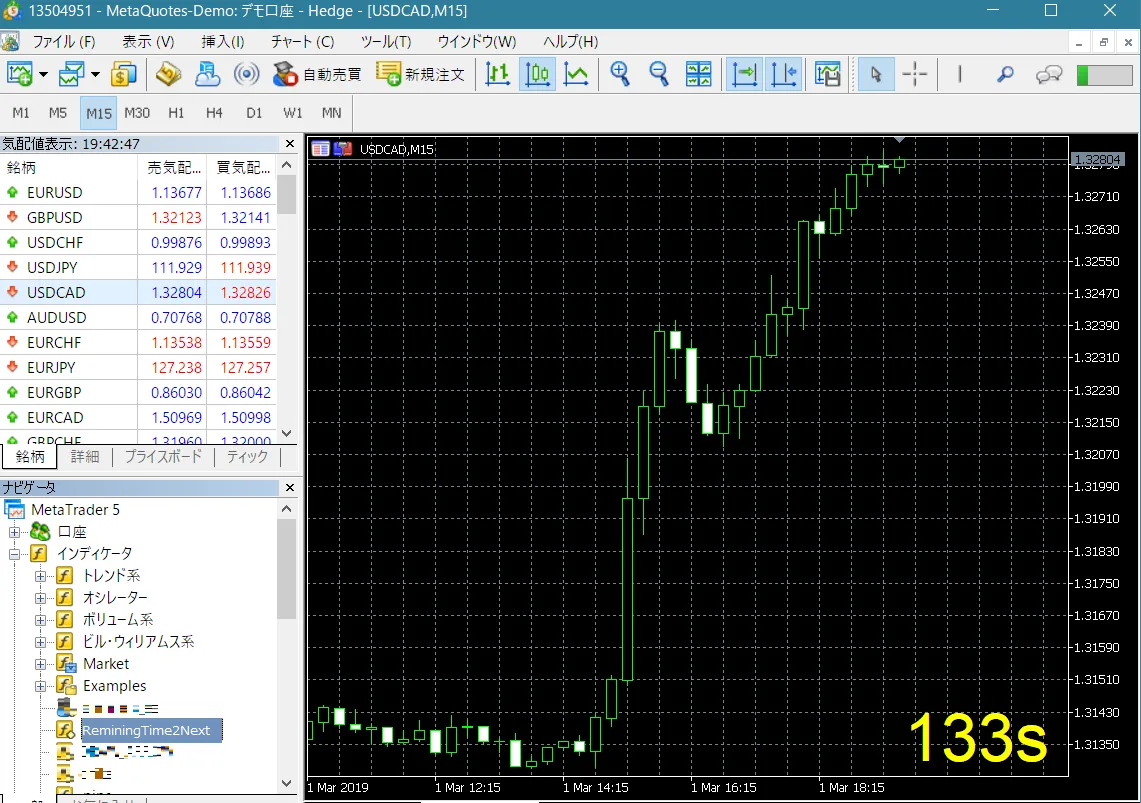
Task: Click the New Chart toolbar icon
Action: pos(19,74)
